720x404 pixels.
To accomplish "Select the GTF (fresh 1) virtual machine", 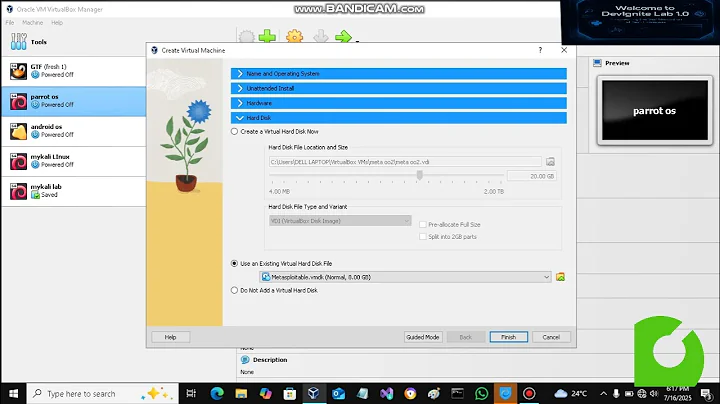I will pos(73,71).
